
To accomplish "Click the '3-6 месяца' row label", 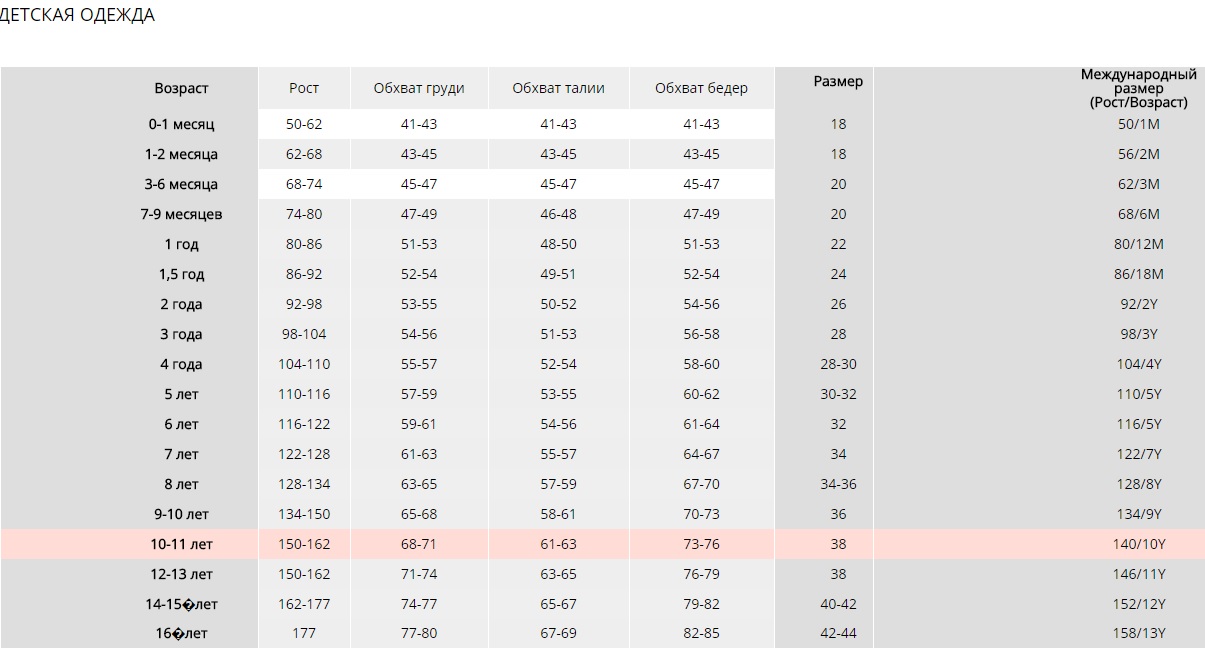I will [181, 184].
